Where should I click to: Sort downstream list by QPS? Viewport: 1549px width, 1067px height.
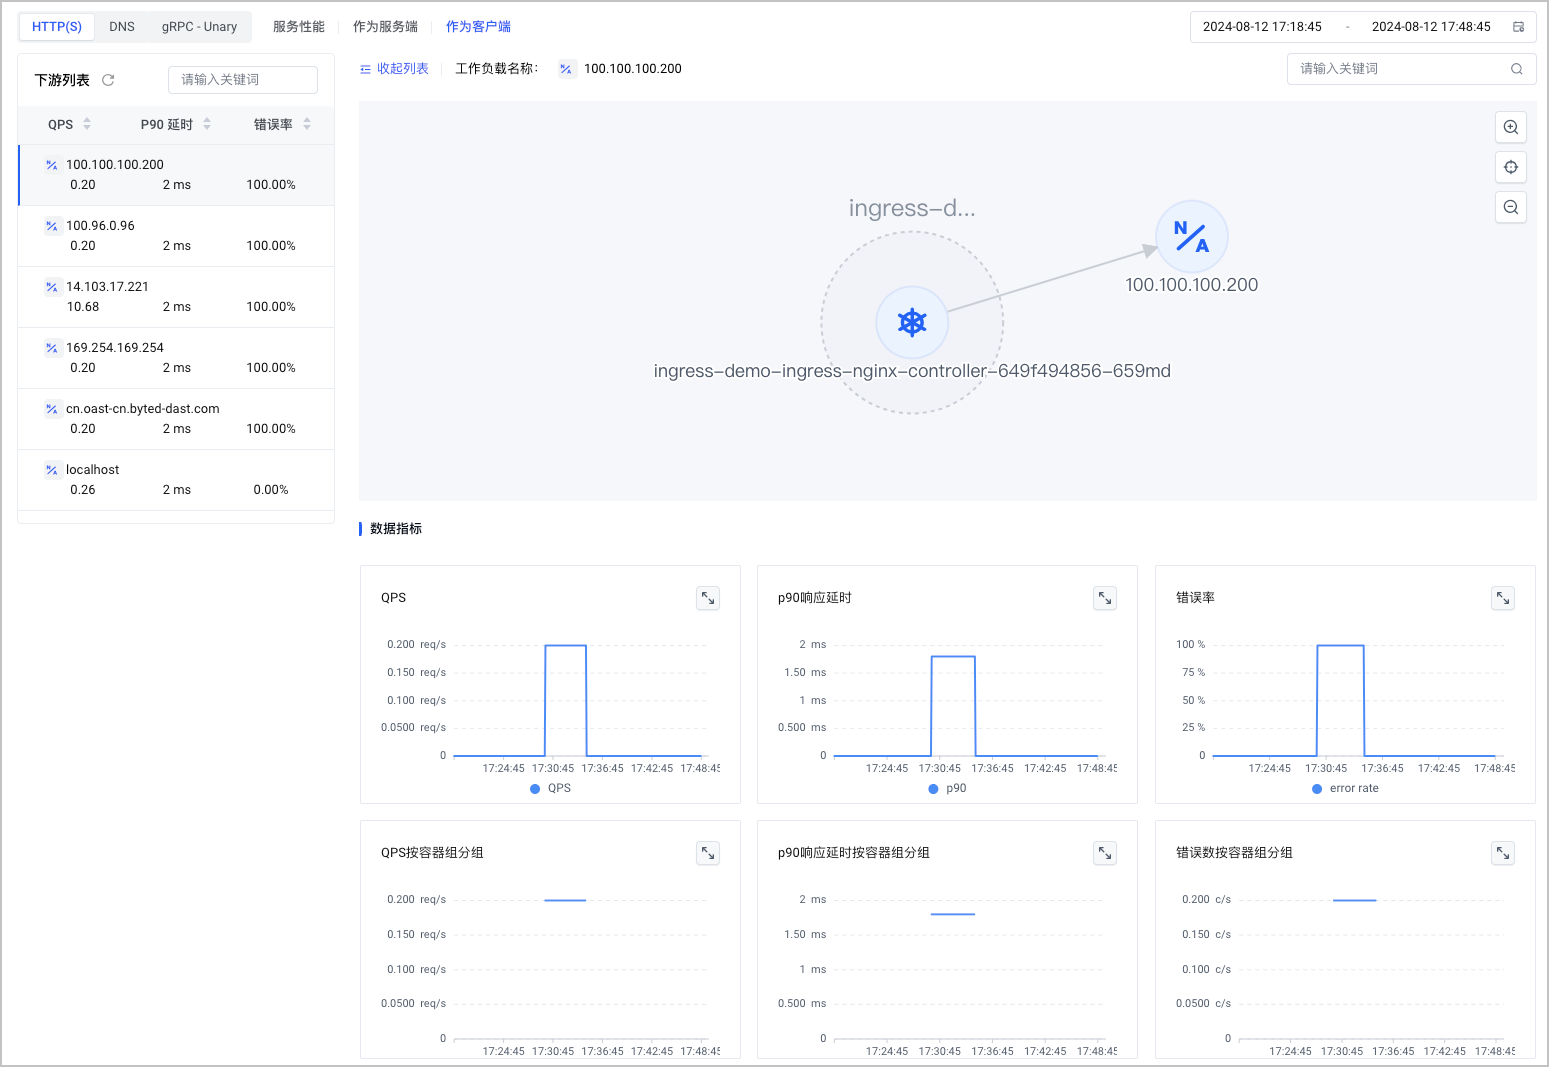(69, 124)
